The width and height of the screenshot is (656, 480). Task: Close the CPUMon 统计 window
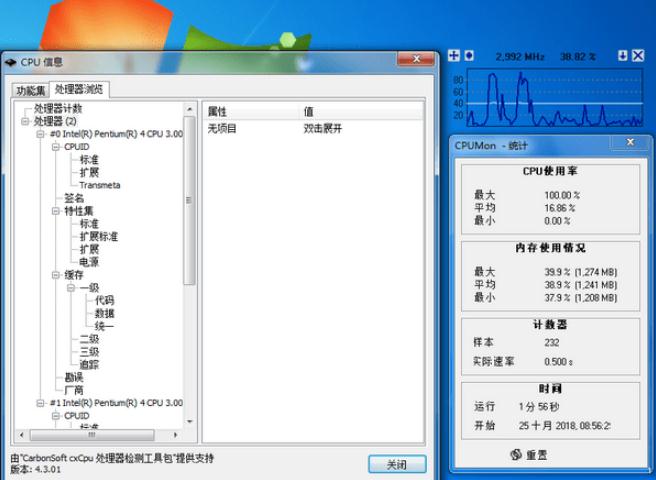[x=630, y=142]
